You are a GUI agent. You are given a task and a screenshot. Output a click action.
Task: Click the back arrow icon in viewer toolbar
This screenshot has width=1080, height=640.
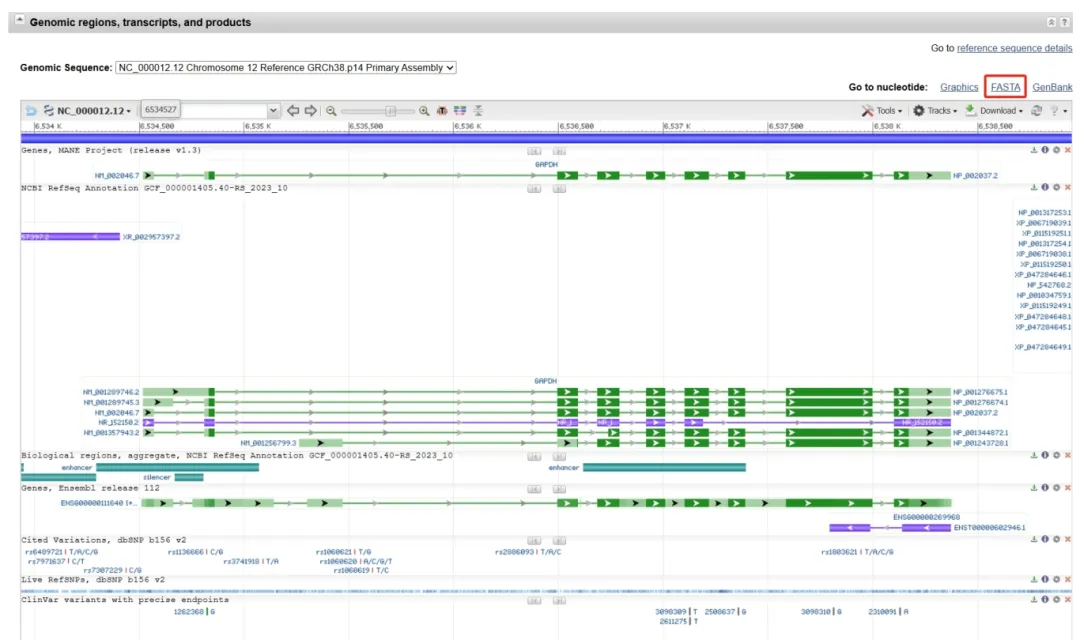pyautogui.click(x=31, y=110)
